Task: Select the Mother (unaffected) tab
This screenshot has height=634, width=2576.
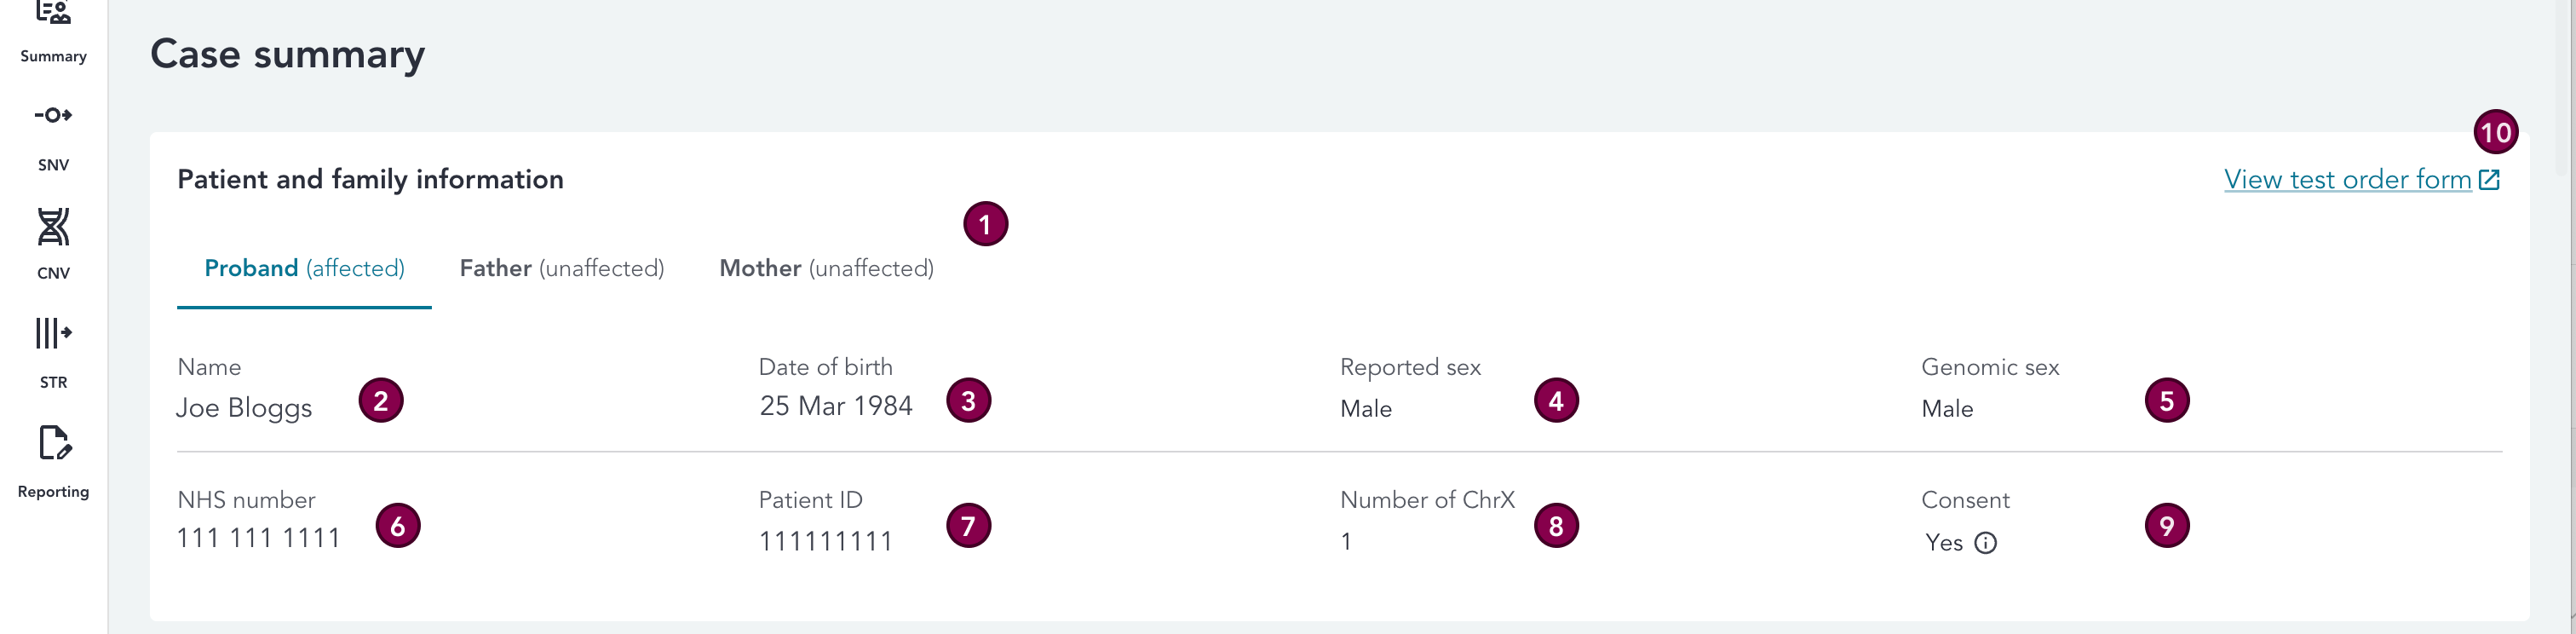Action: 826,268
